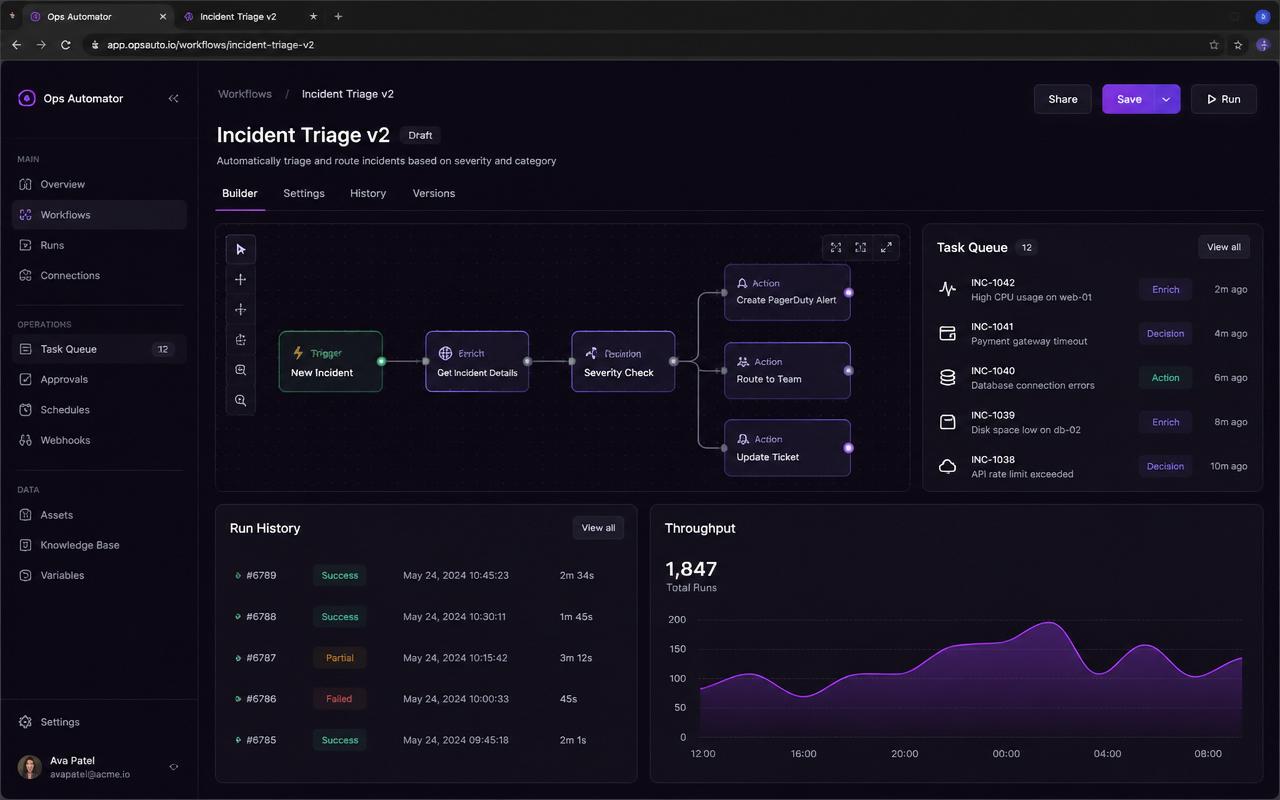The image size is (1280, 800).
Task: Click the 1,847 Total Runs value
Action: tap(691, 569)
